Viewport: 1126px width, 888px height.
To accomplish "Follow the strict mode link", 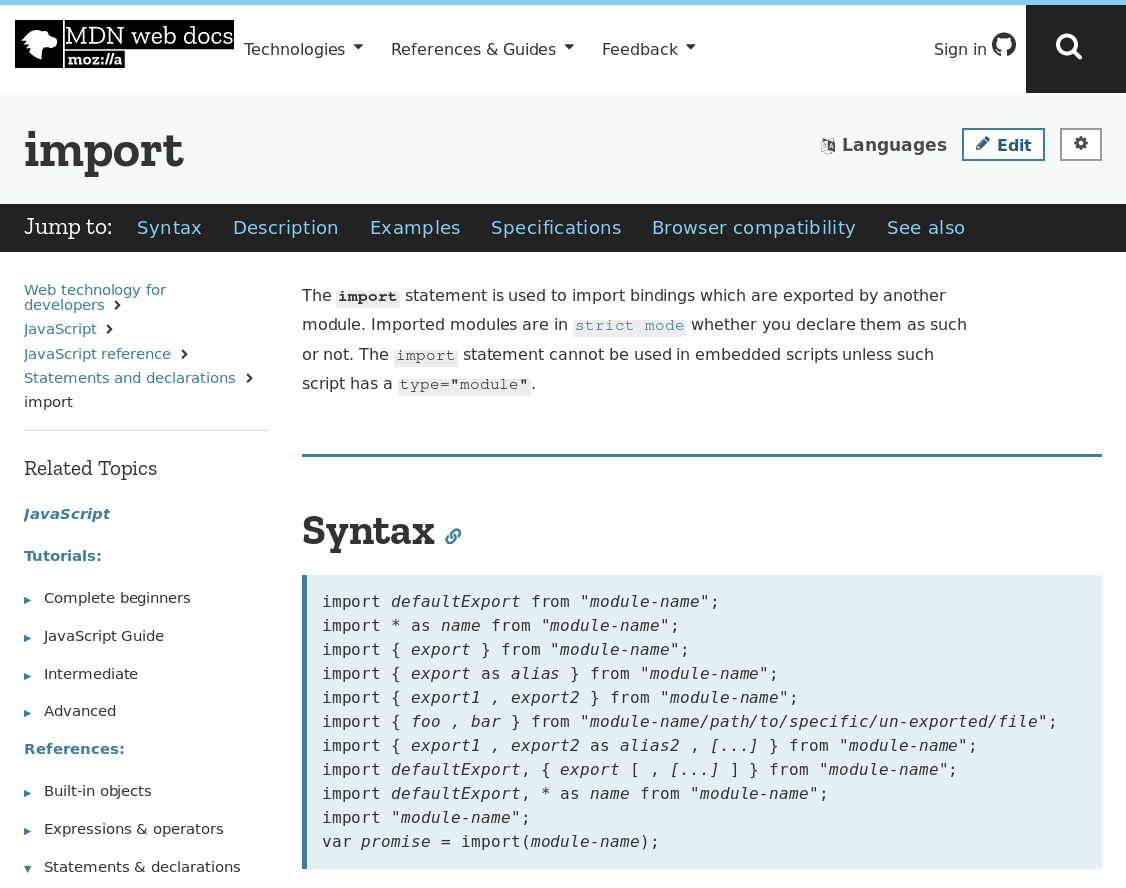I will tap(629, 326).
